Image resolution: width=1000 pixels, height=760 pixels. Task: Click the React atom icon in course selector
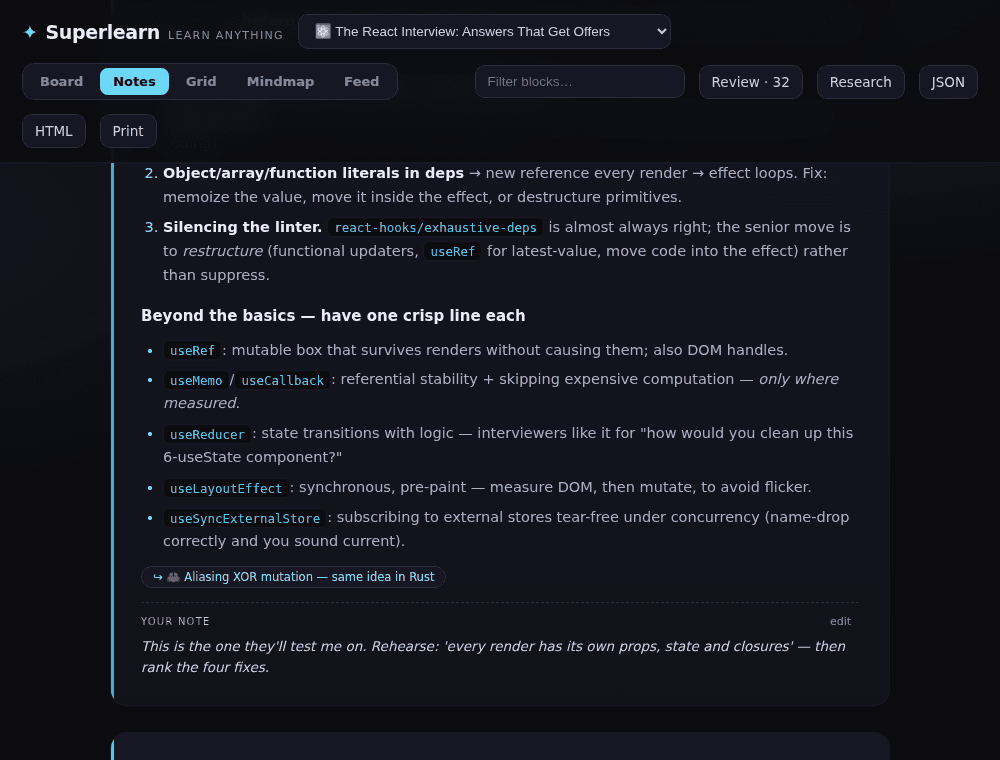[323, 31]
